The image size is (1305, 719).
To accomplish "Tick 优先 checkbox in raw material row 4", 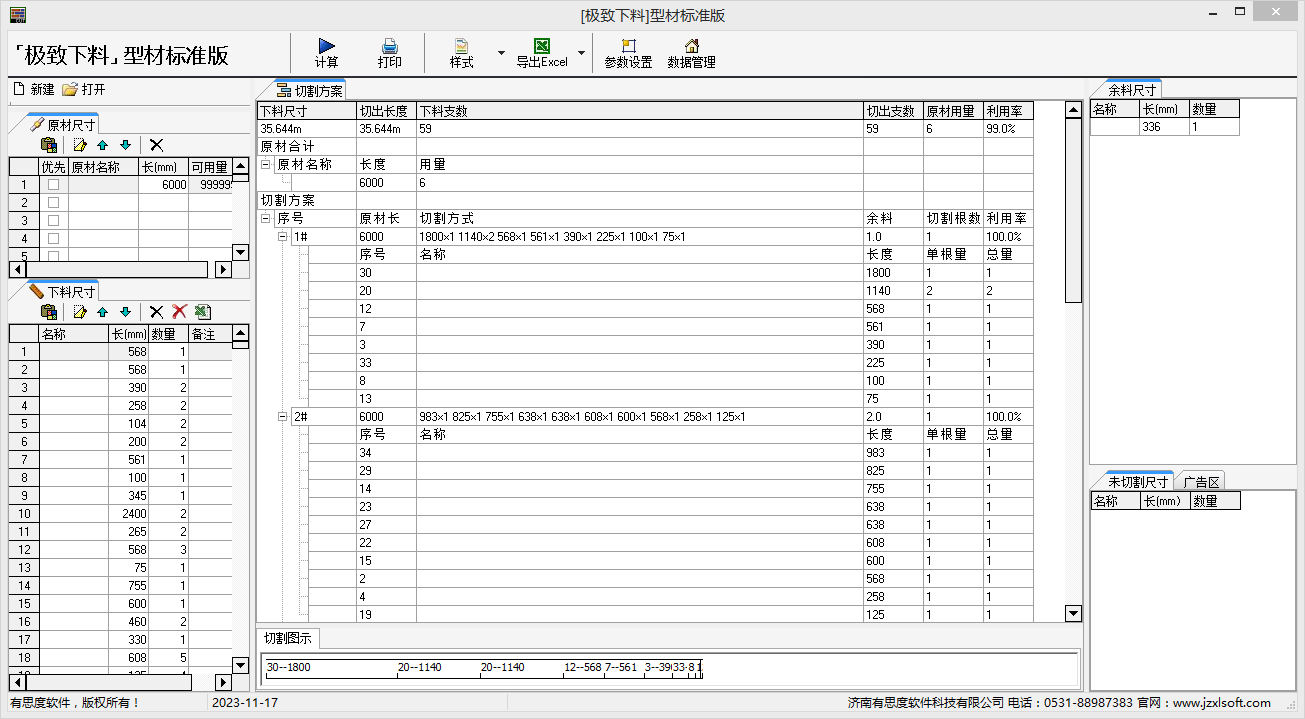I will [53, 239].
